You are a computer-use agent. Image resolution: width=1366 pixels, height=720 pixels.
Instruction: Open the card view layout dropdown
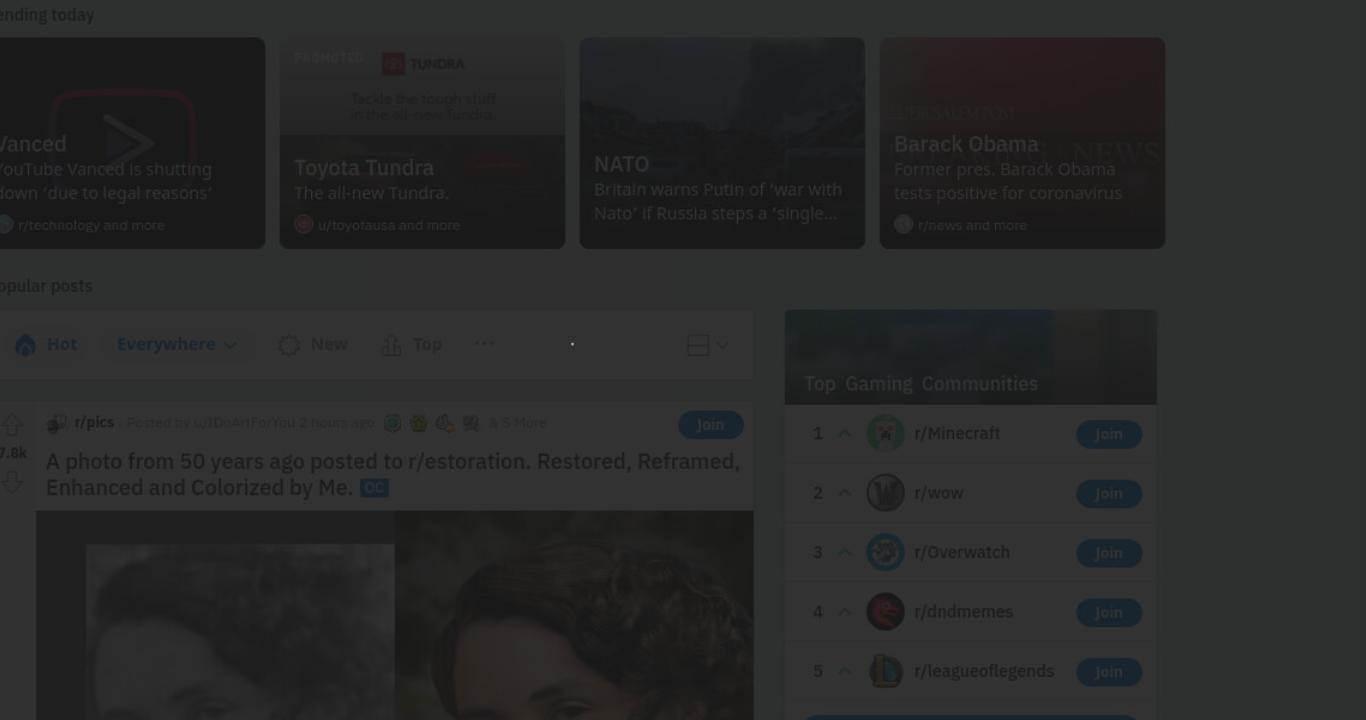708,345
